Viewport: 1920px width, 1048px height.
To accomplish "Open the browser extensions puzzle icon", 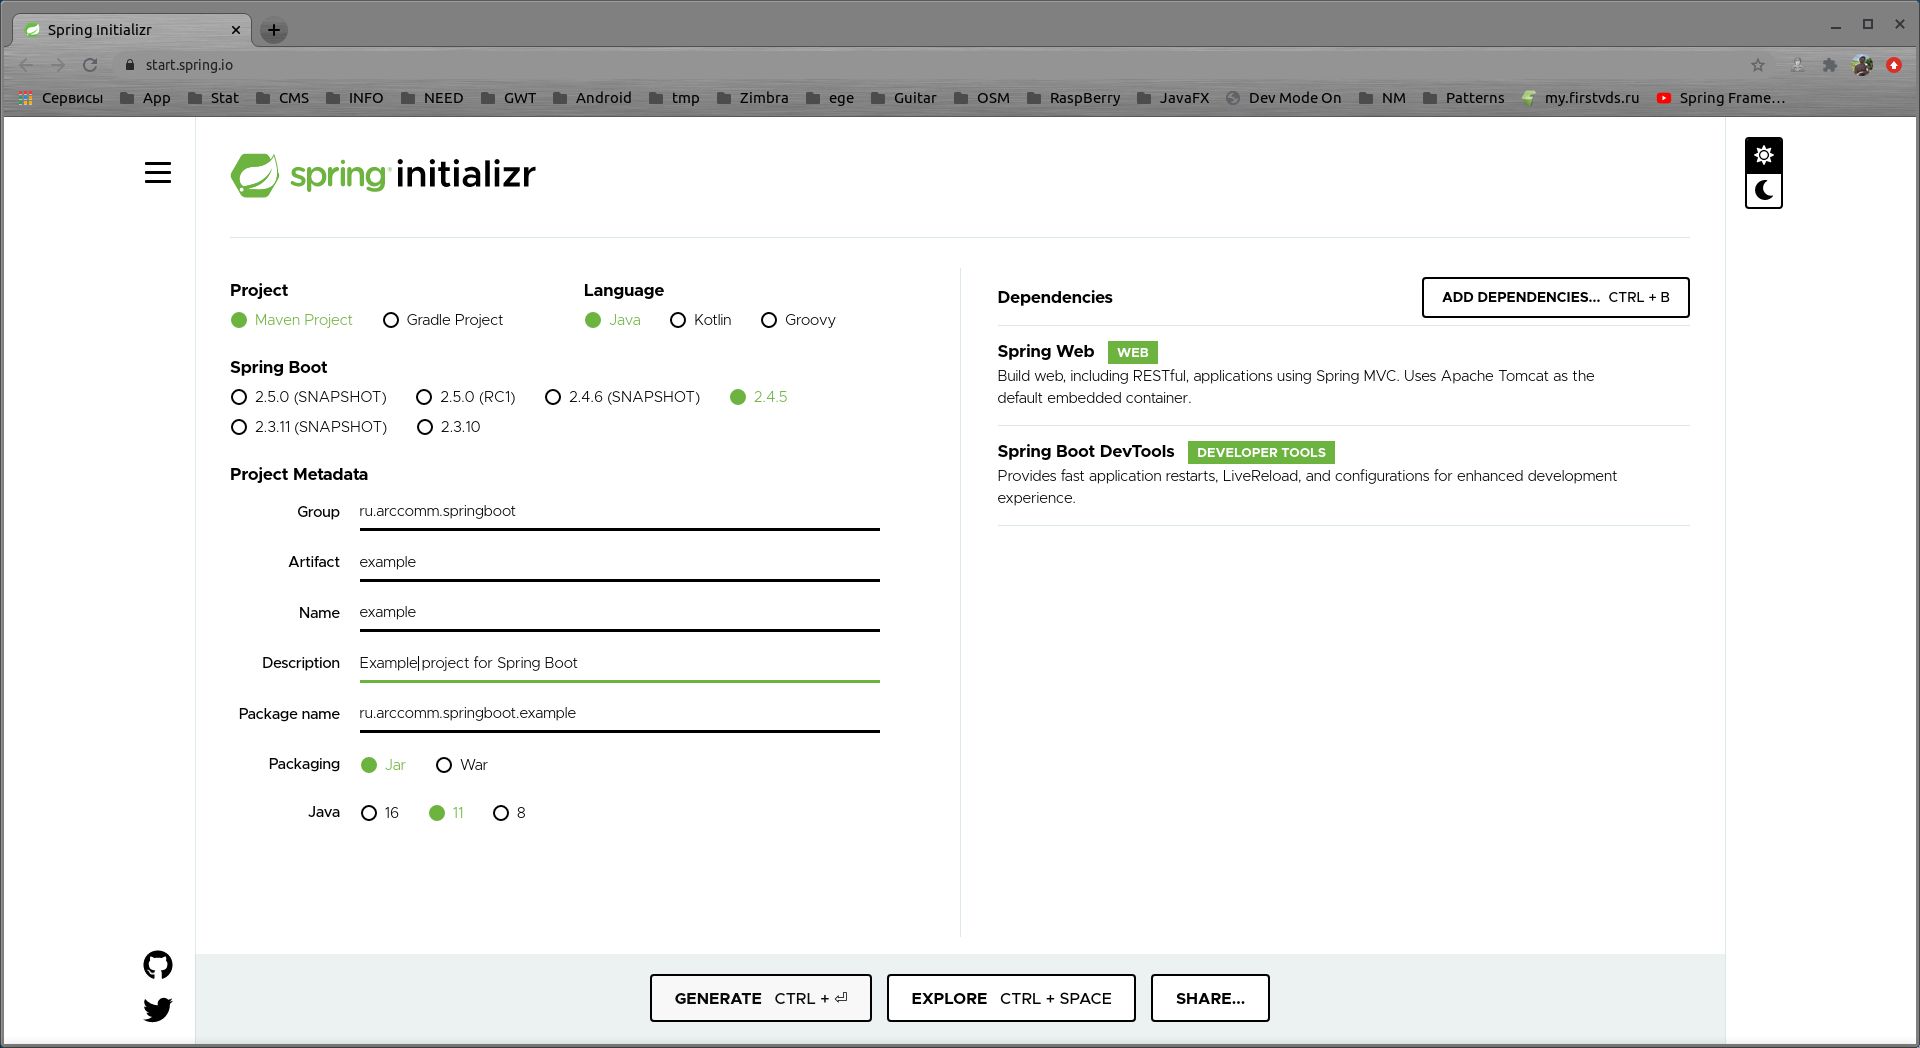I will [x=1829, y=65].
